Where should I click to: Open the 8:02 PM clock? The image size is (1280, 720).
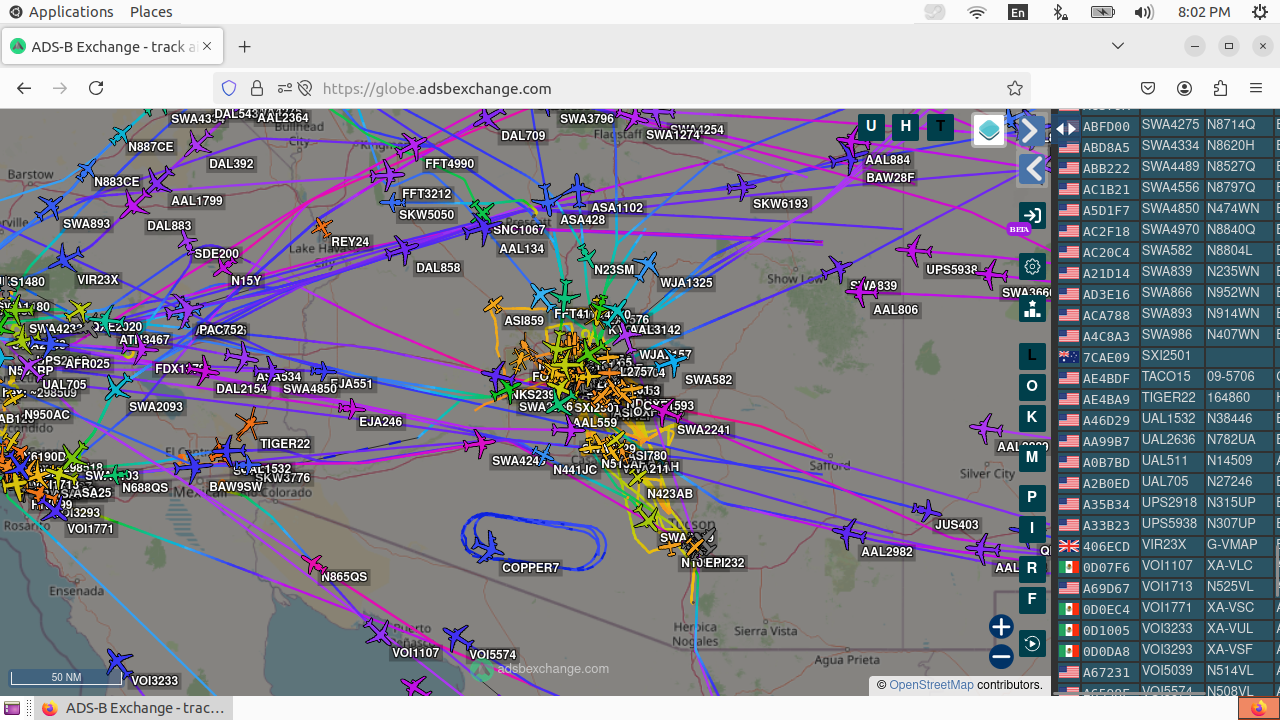(1204, 12)
